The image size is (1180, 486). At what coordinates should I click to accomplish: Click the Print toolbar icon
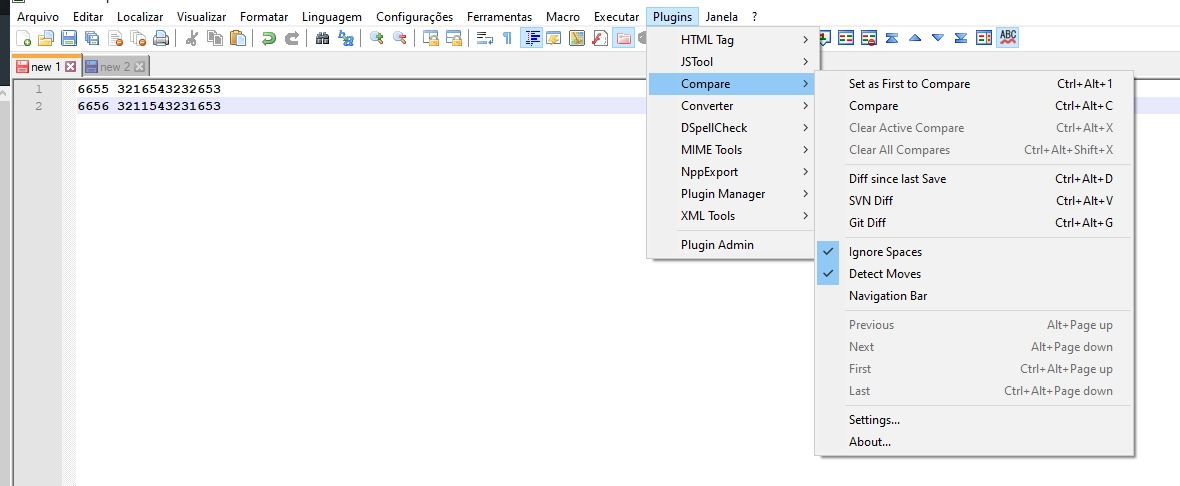pyautogui.click(x=161, y=39)
